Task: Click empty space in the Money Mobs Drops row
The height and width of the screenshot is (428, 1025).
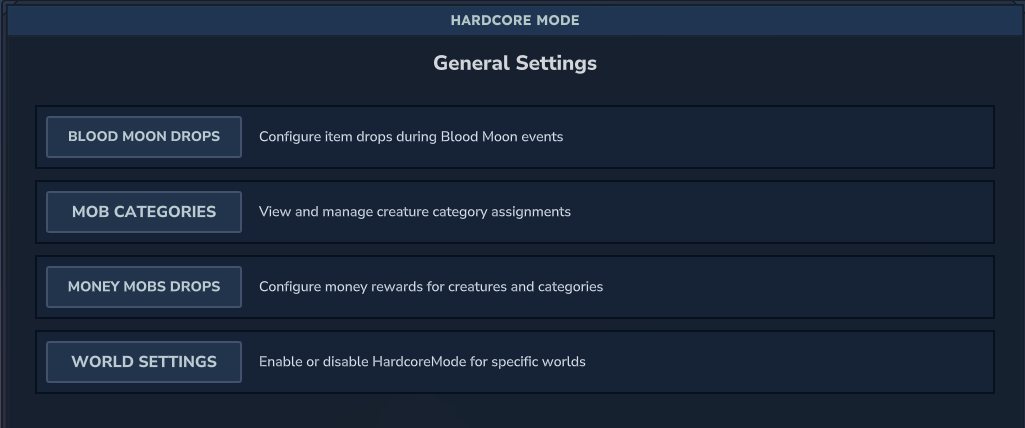Action: click(798, 287)
